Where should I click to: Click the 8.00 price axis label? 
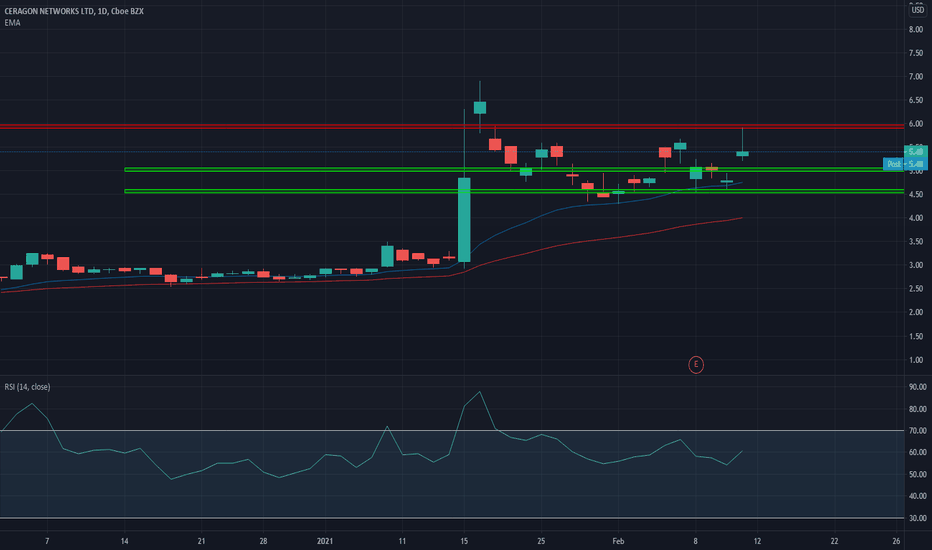click(915, 29)
